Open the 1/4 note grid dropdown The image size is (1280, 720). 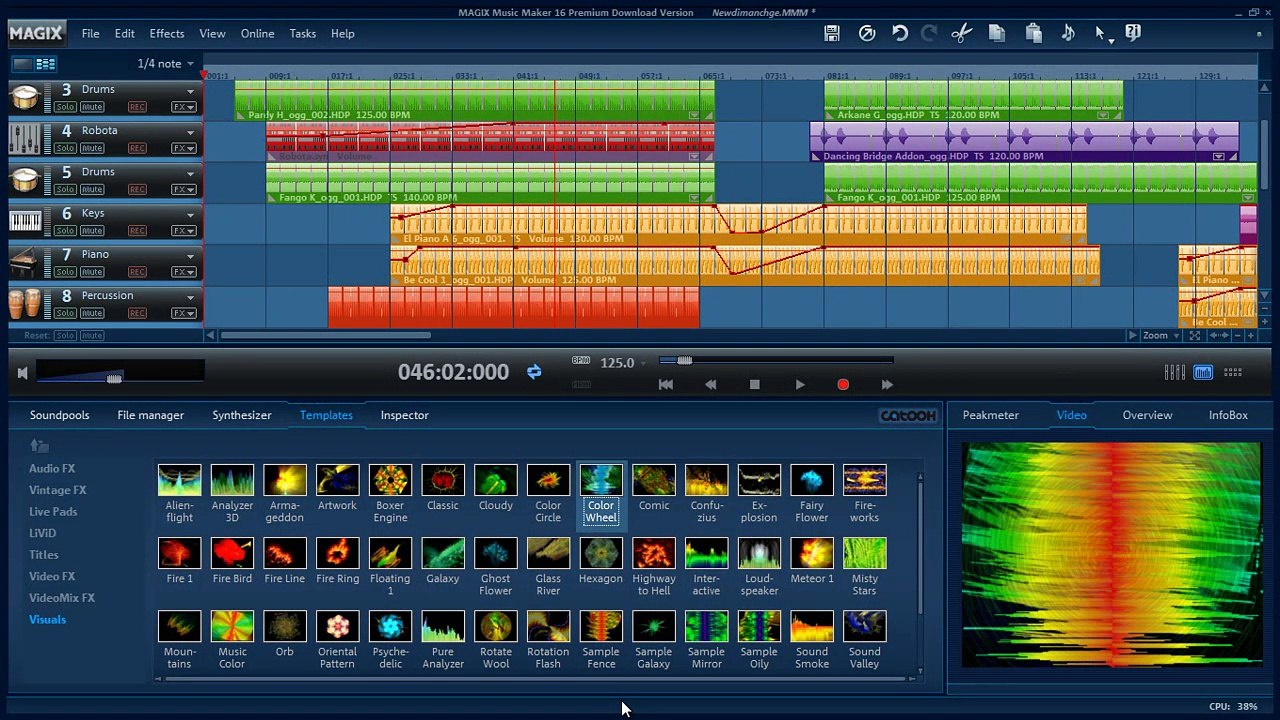pyautogui.click(x=166, y=64)
